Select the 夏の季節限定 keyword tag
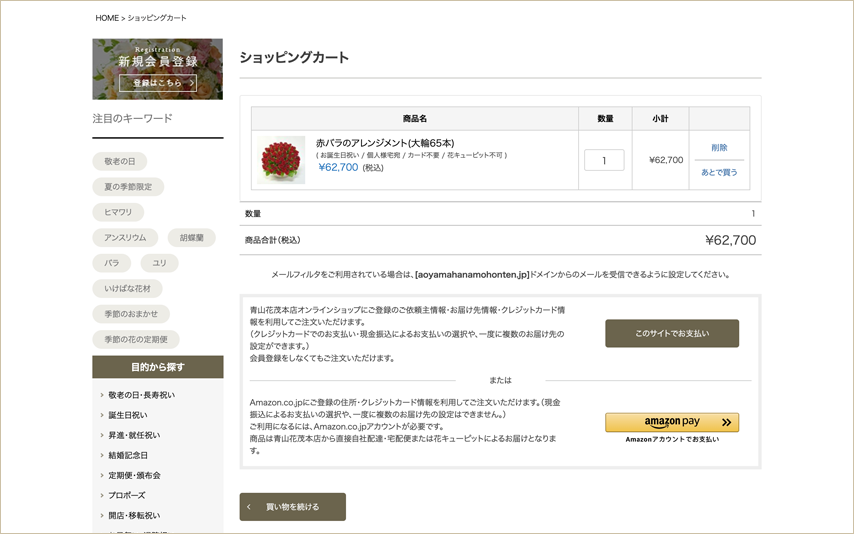 (x=128, y=187)
